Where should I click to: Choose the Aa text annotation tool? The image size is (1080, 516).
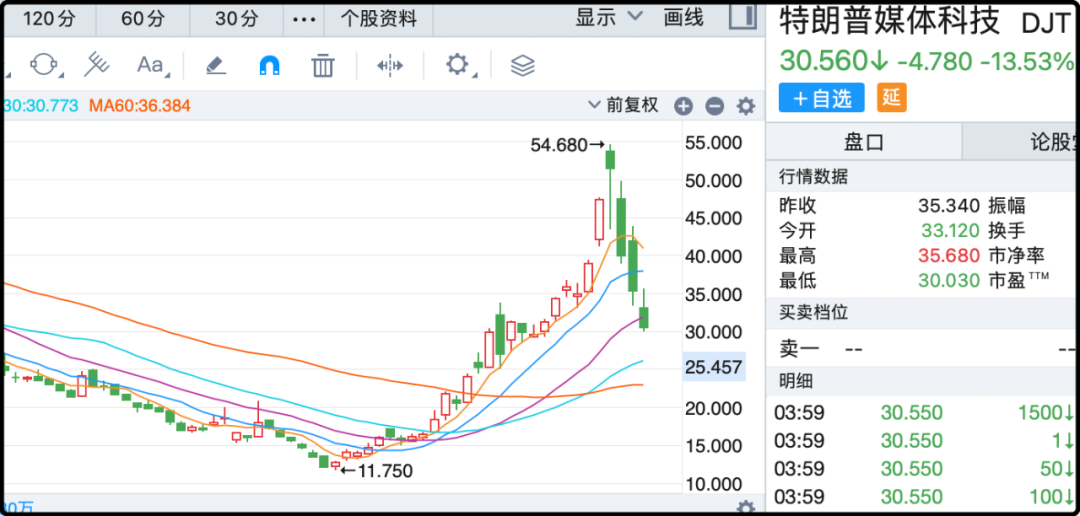point(151,65)
